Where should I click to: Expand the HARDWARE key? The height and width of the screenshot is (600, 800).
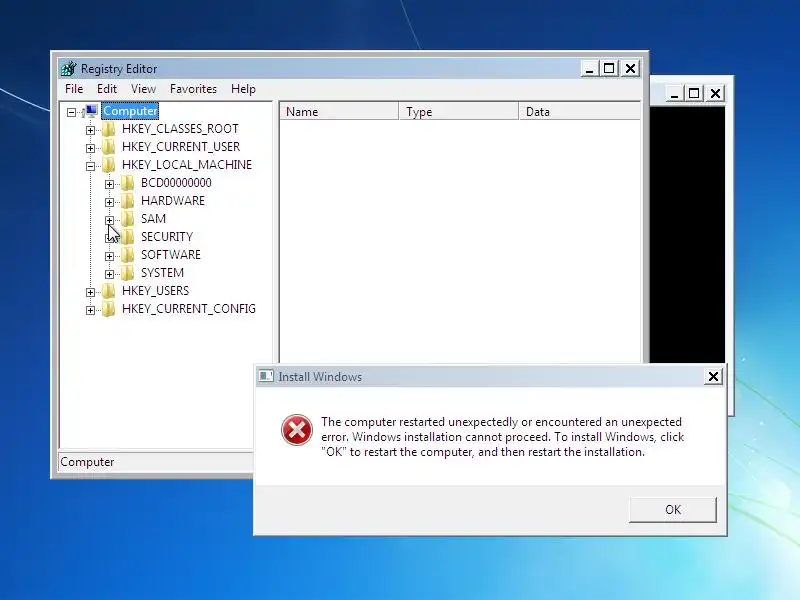pyautogui.click(x=109, y=202)
